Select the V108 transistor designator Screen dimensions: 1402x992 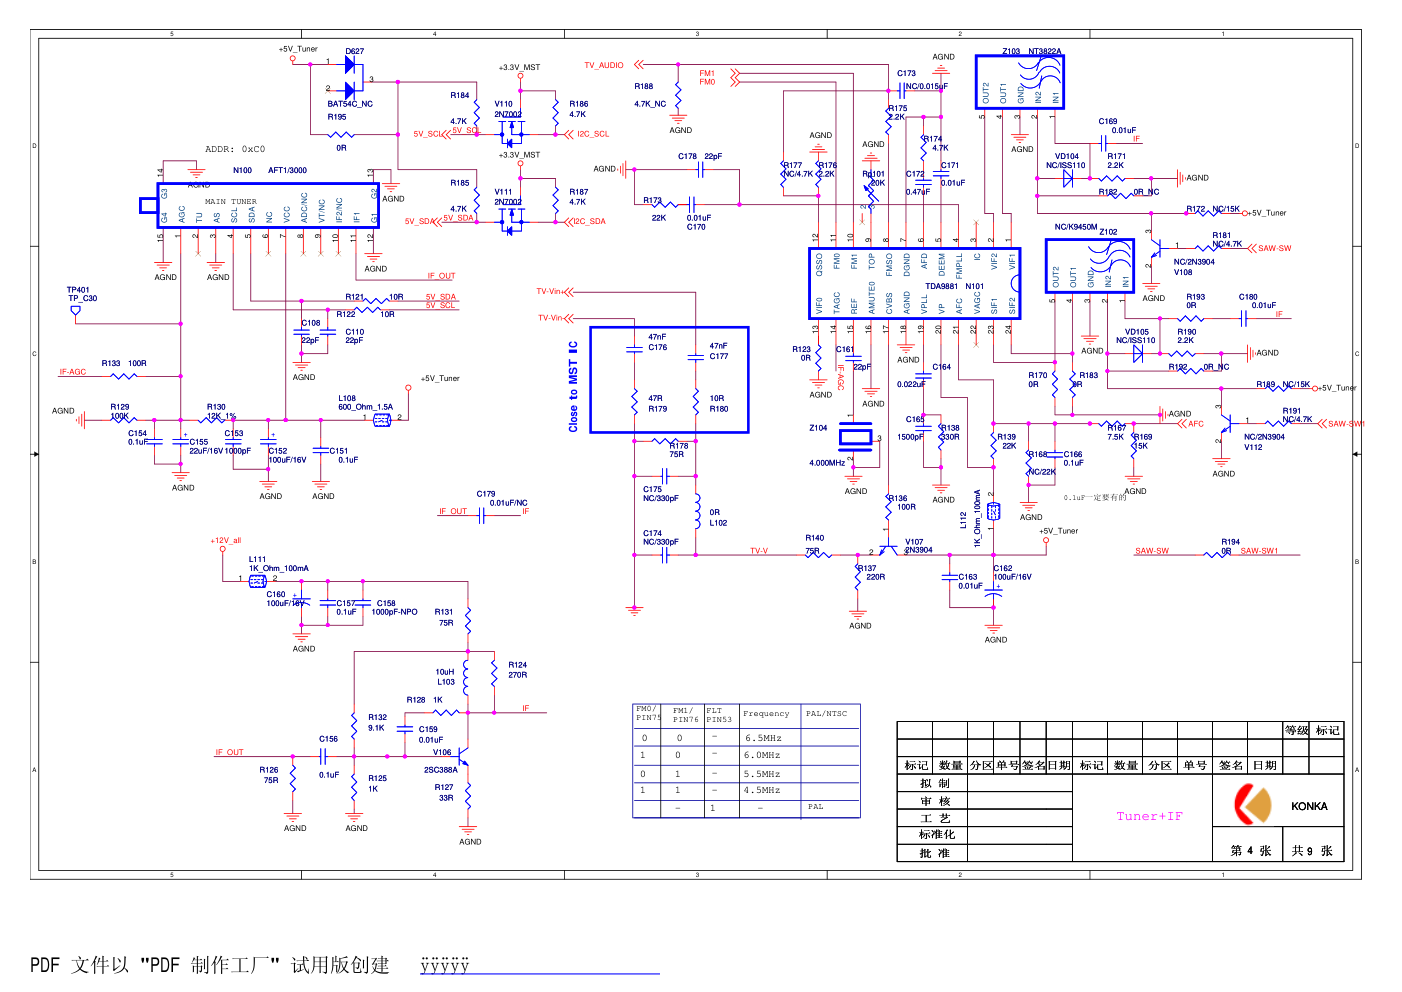point(1183,272)
